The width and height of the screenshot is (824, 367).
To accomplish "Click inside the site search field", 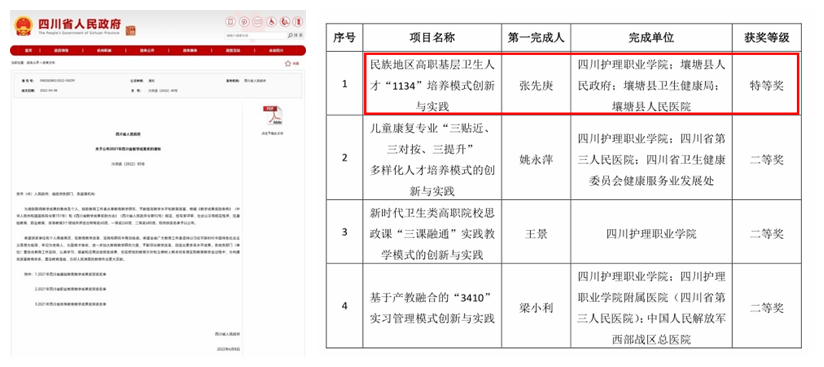I will click(x=256, y=35).
